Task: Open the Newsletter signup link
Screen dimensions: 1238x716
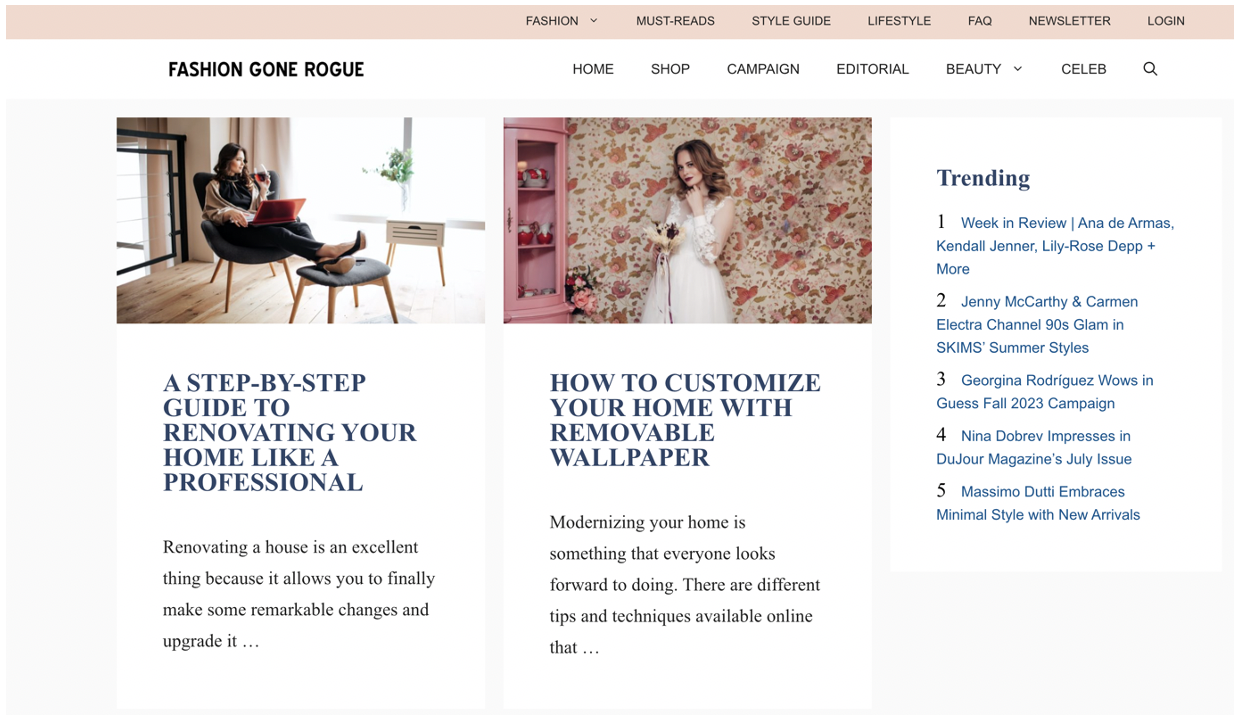Action: coord(1069,21)
